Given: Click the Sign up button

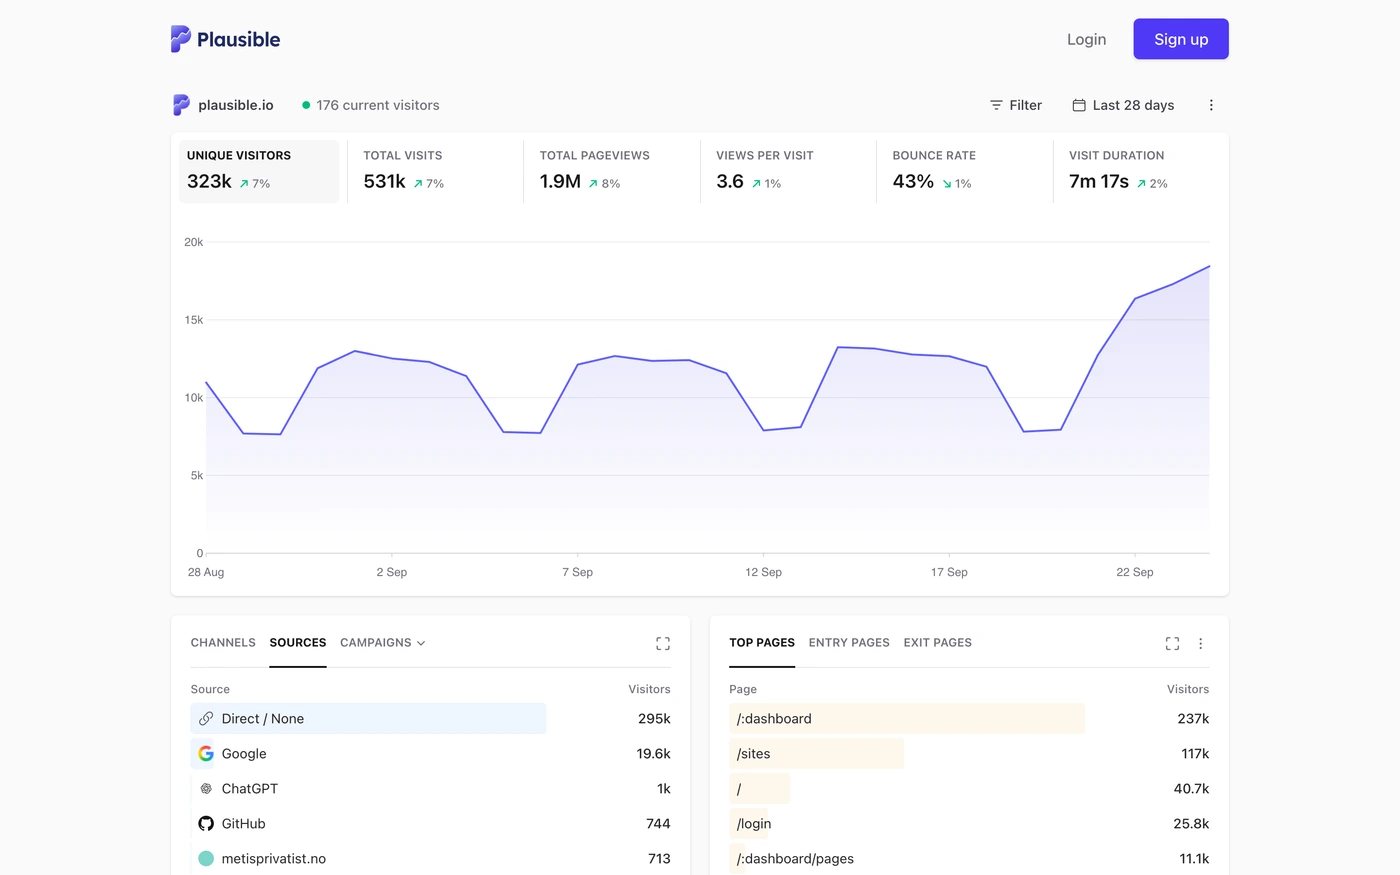Looking at the screenshot, I should [x=1181, y=39].
